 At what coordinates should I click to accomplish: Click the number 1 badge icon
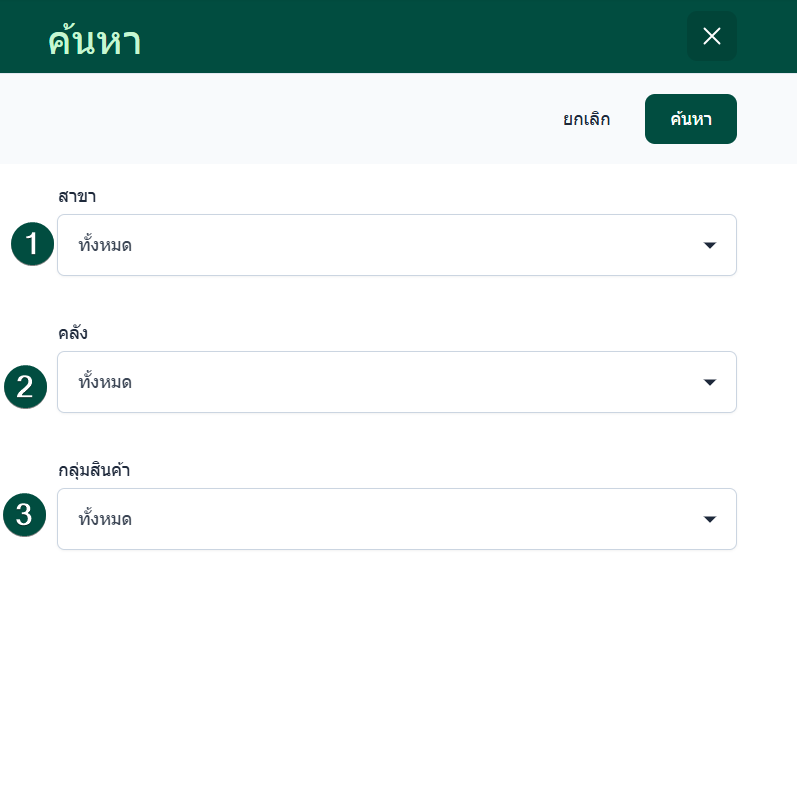coord(32,244)
